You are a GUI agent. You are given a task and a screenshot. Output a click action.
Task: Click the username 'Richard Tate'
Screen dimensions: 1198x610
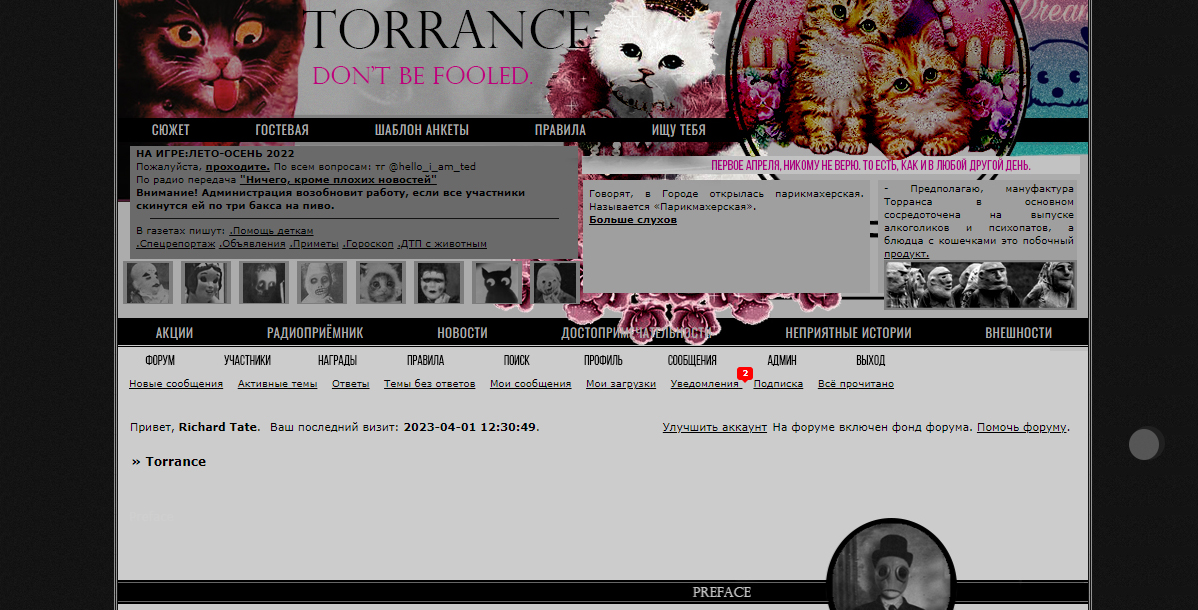[x=219, y=427]
